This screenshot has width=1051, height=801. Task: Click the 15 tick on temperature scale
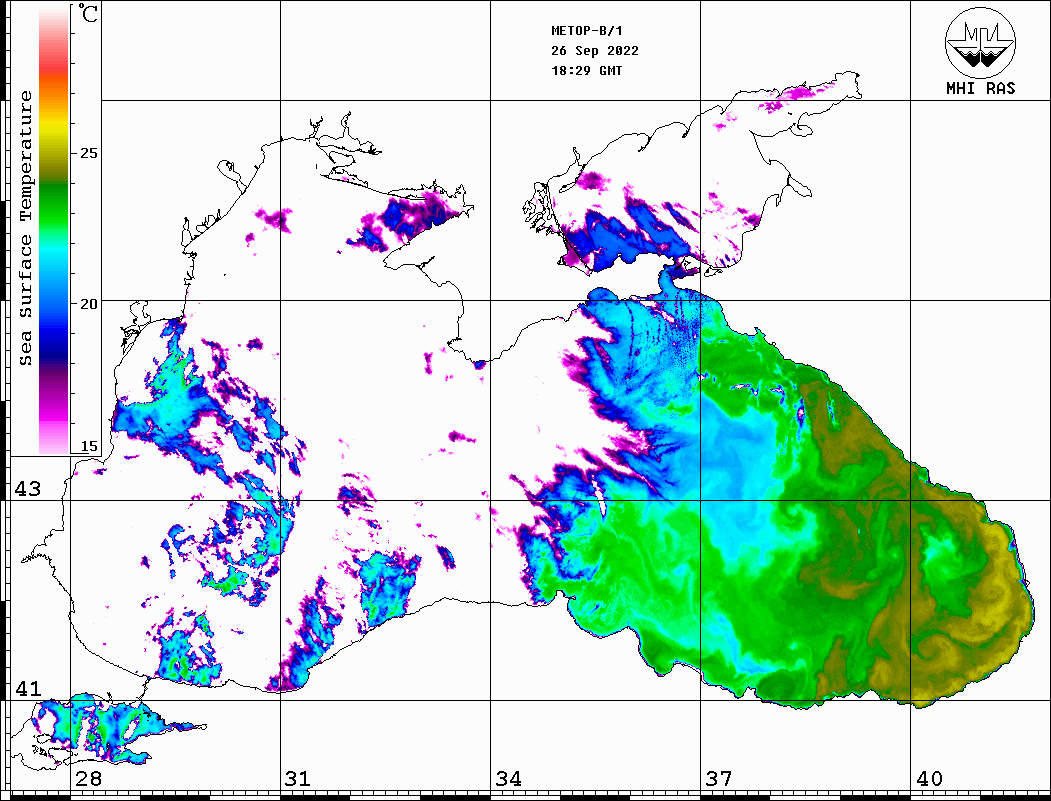pyautogui.click(x=88, y=446)
